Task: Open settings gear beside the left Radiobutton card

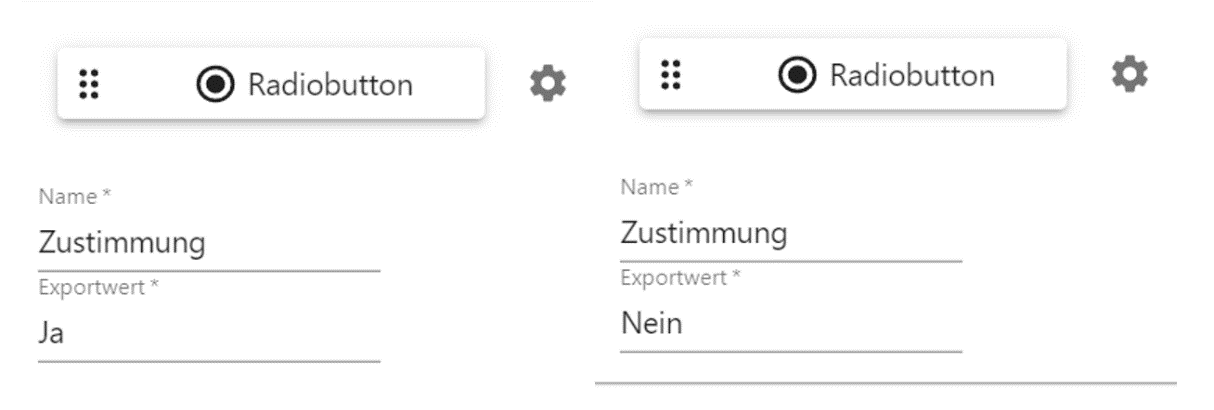Action: 547,85
